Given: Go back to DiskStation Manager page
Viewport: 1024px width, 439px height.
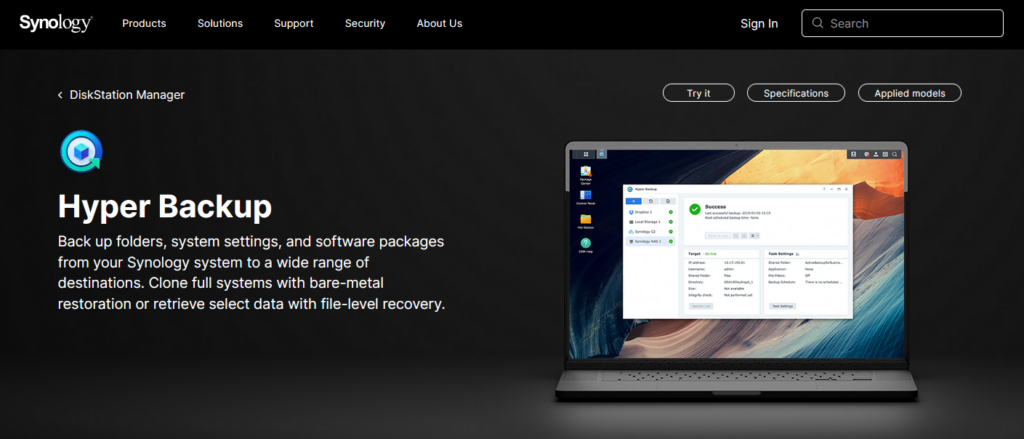Looking at the screenshot, I should (127, 95).
